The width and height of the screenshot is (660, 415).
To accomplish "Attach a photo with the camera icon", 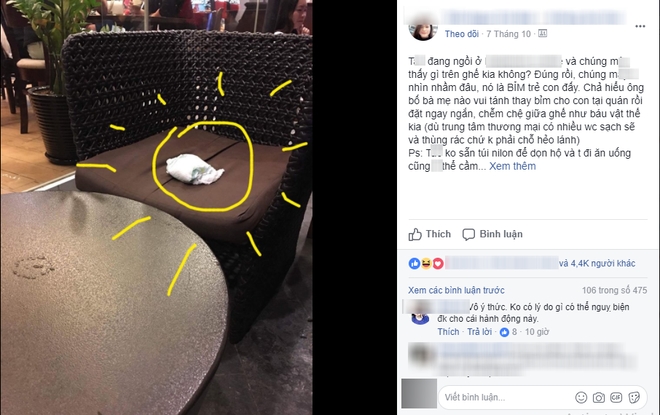I will (x=599, y=397).
